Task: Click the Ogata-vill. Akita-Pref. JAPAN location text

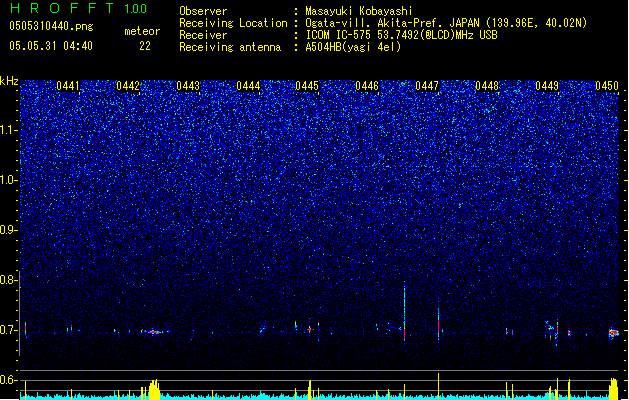Action: coord(446,23)
